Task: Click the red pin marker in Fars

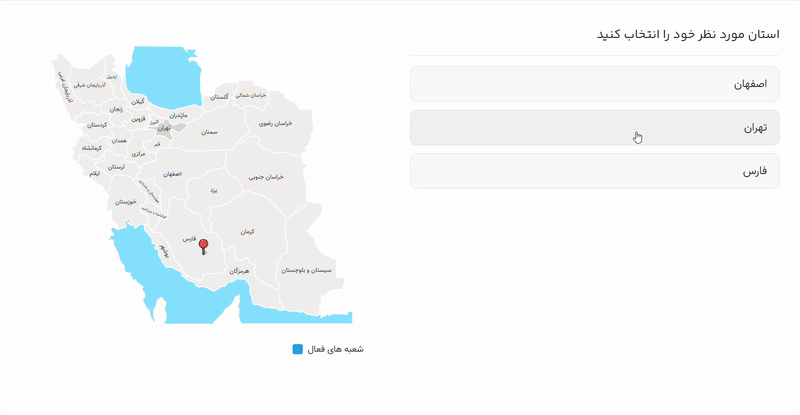Action: pyautogui.click(x=204, y=245)
